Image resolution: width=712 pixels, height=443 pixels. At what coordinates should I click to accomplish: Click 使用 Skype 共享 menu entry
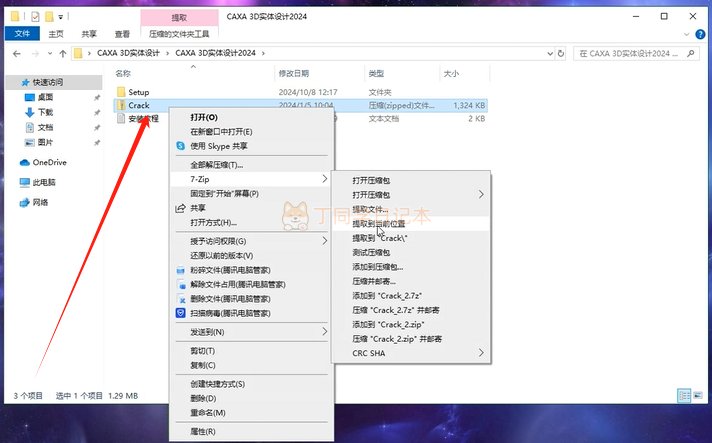pos(218,146)
